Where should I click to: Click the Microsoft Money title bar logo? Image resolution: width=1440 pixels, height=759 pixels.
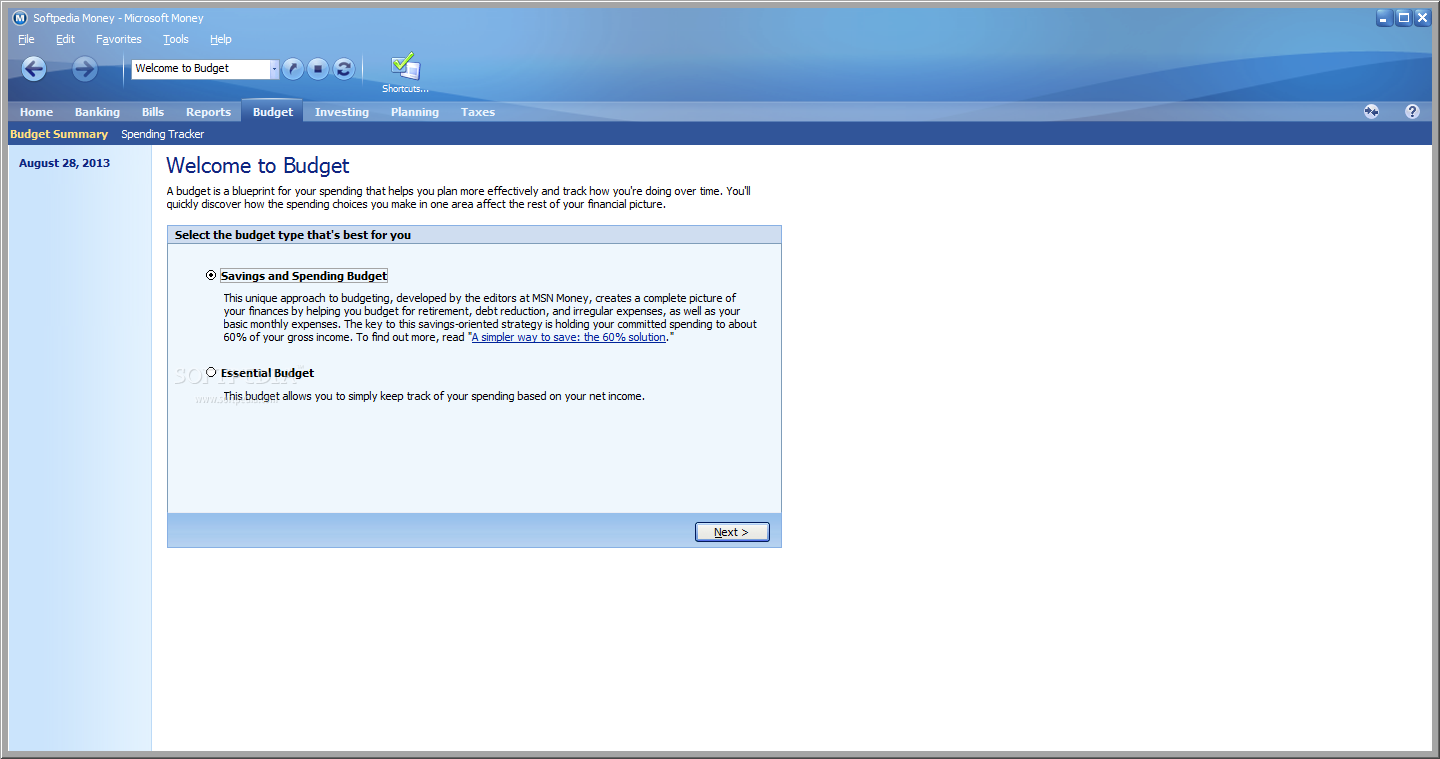[19, 18]
